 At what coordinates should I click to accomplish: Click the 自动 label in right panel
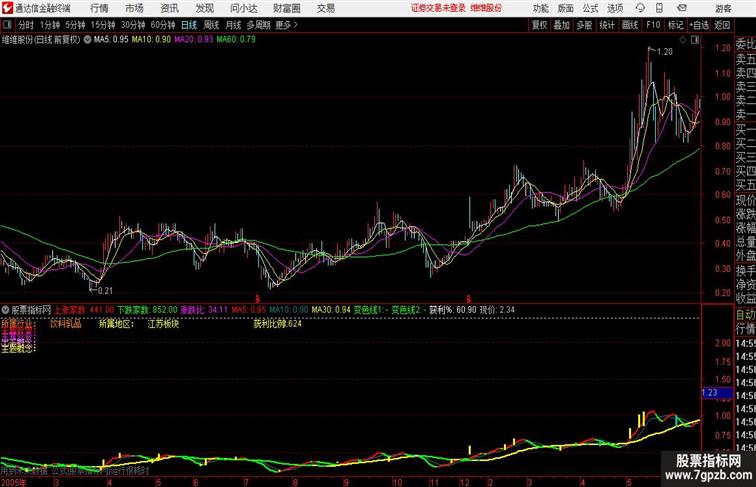click(x=745, y=314)
